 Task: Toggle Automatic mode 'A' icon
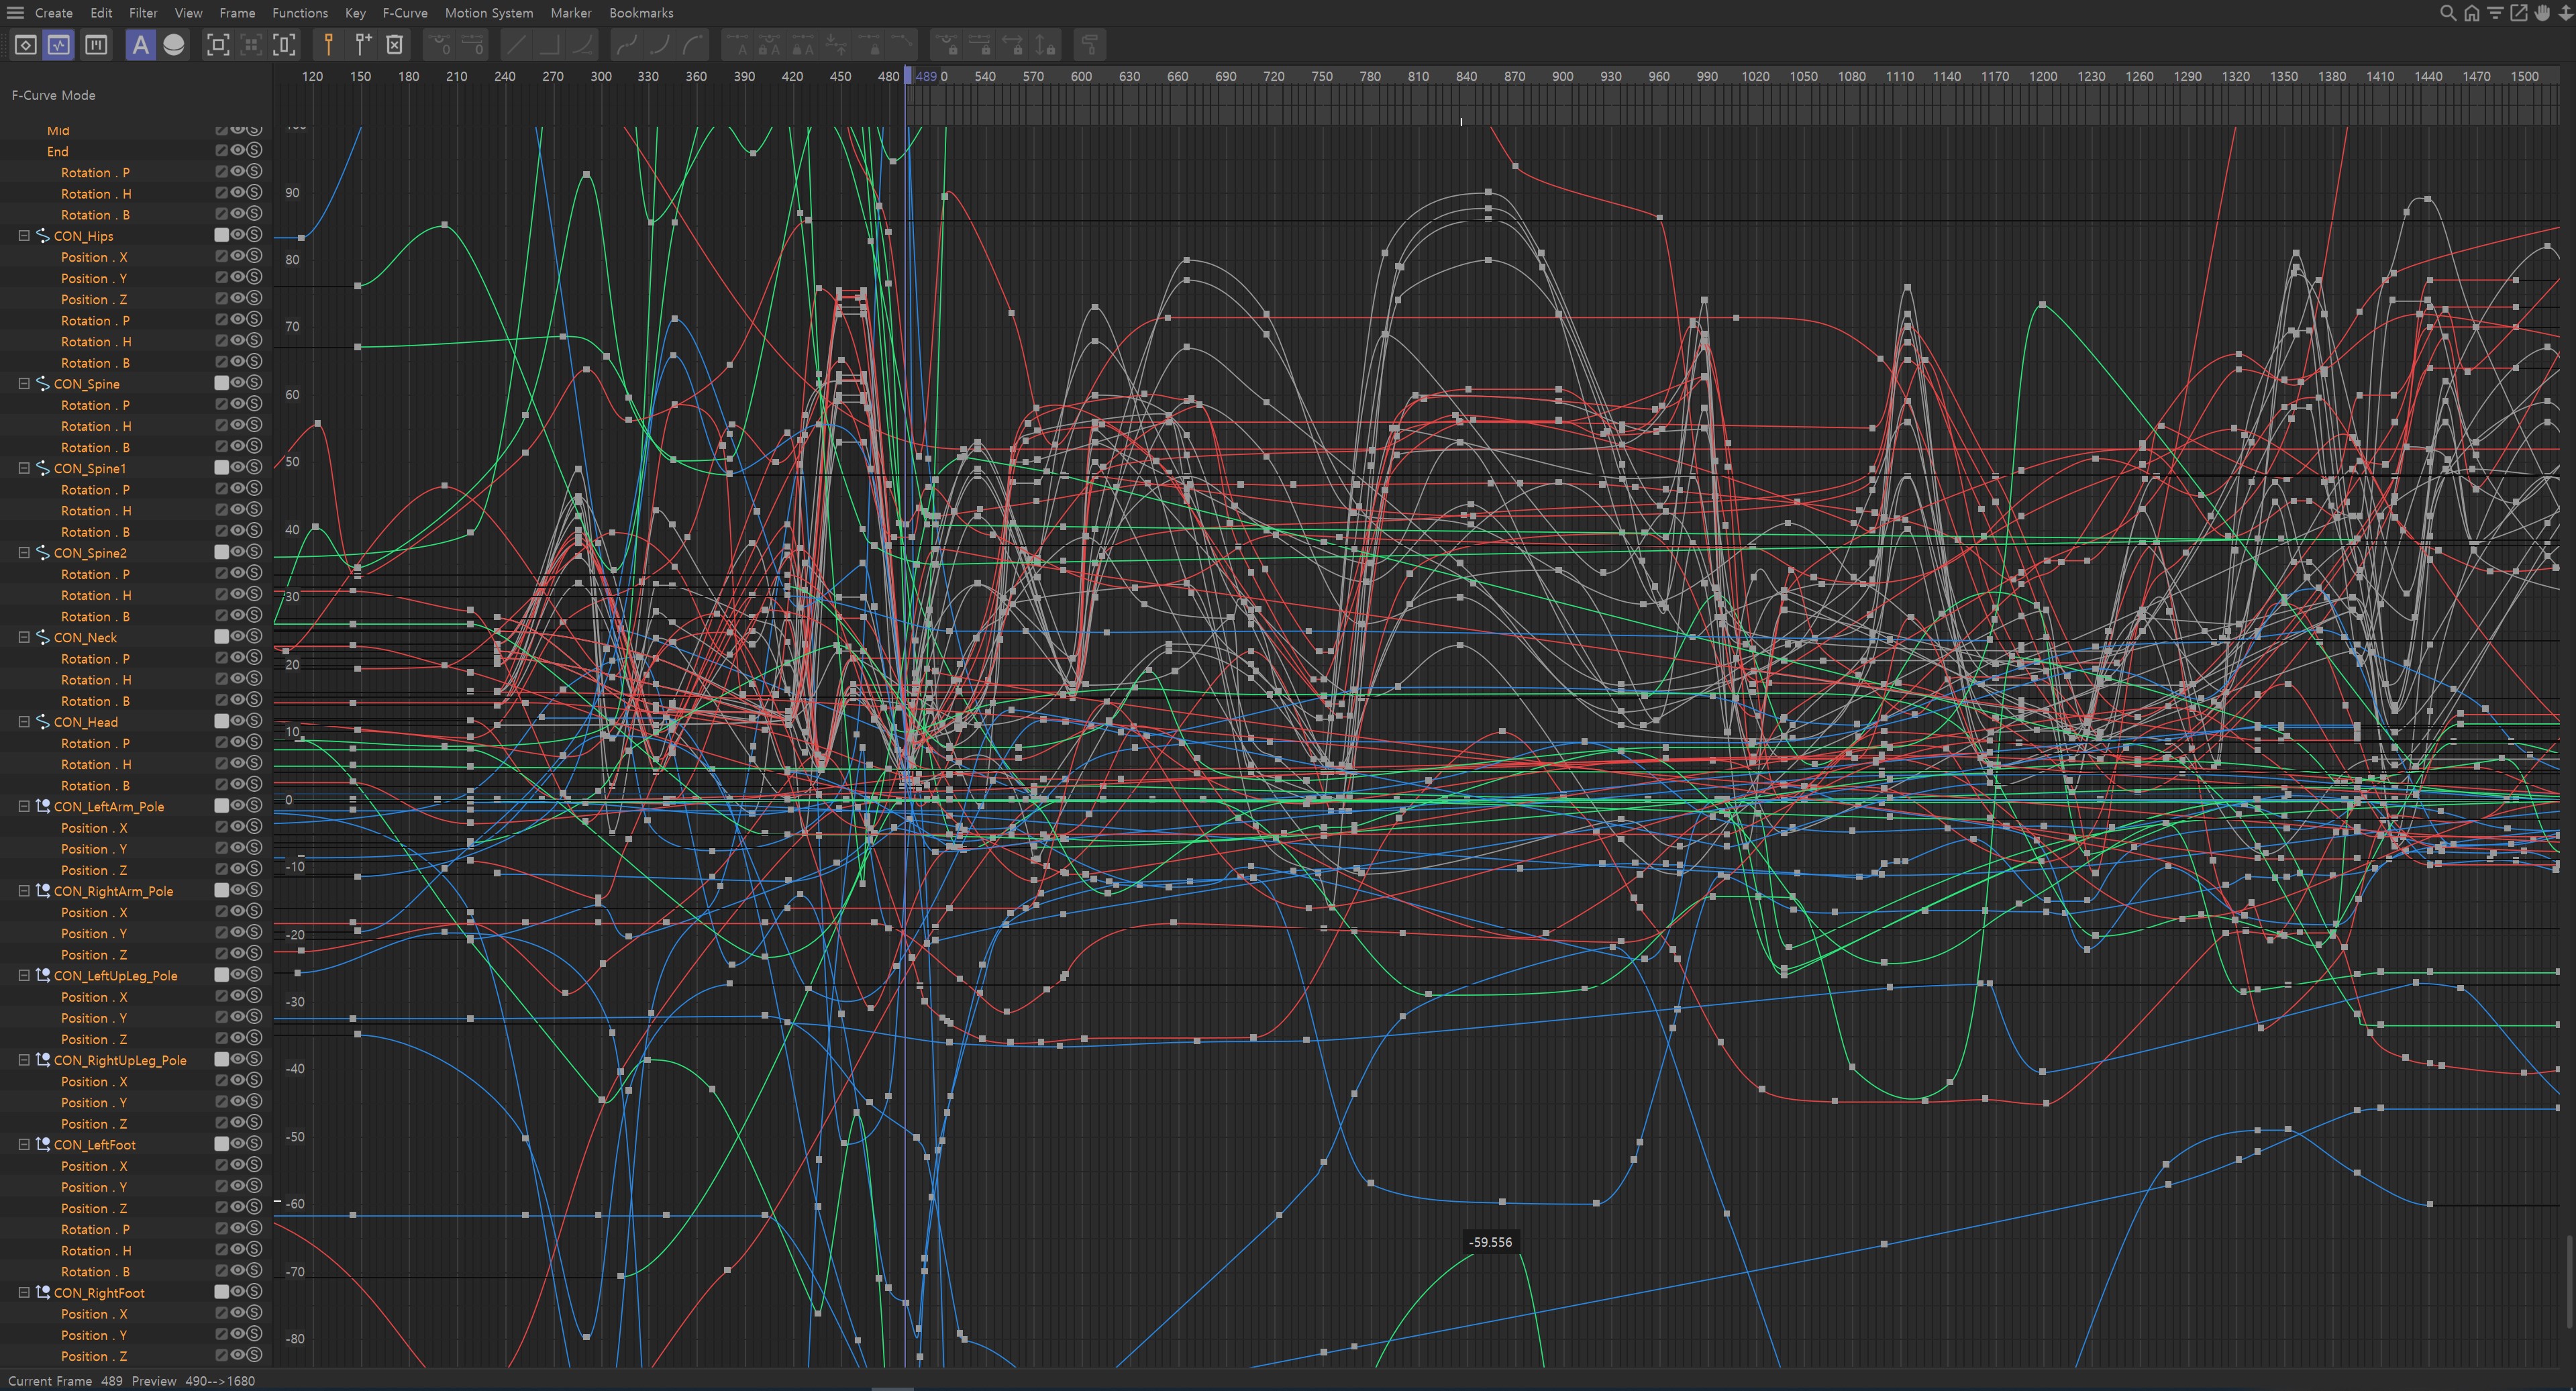[140, 45]
